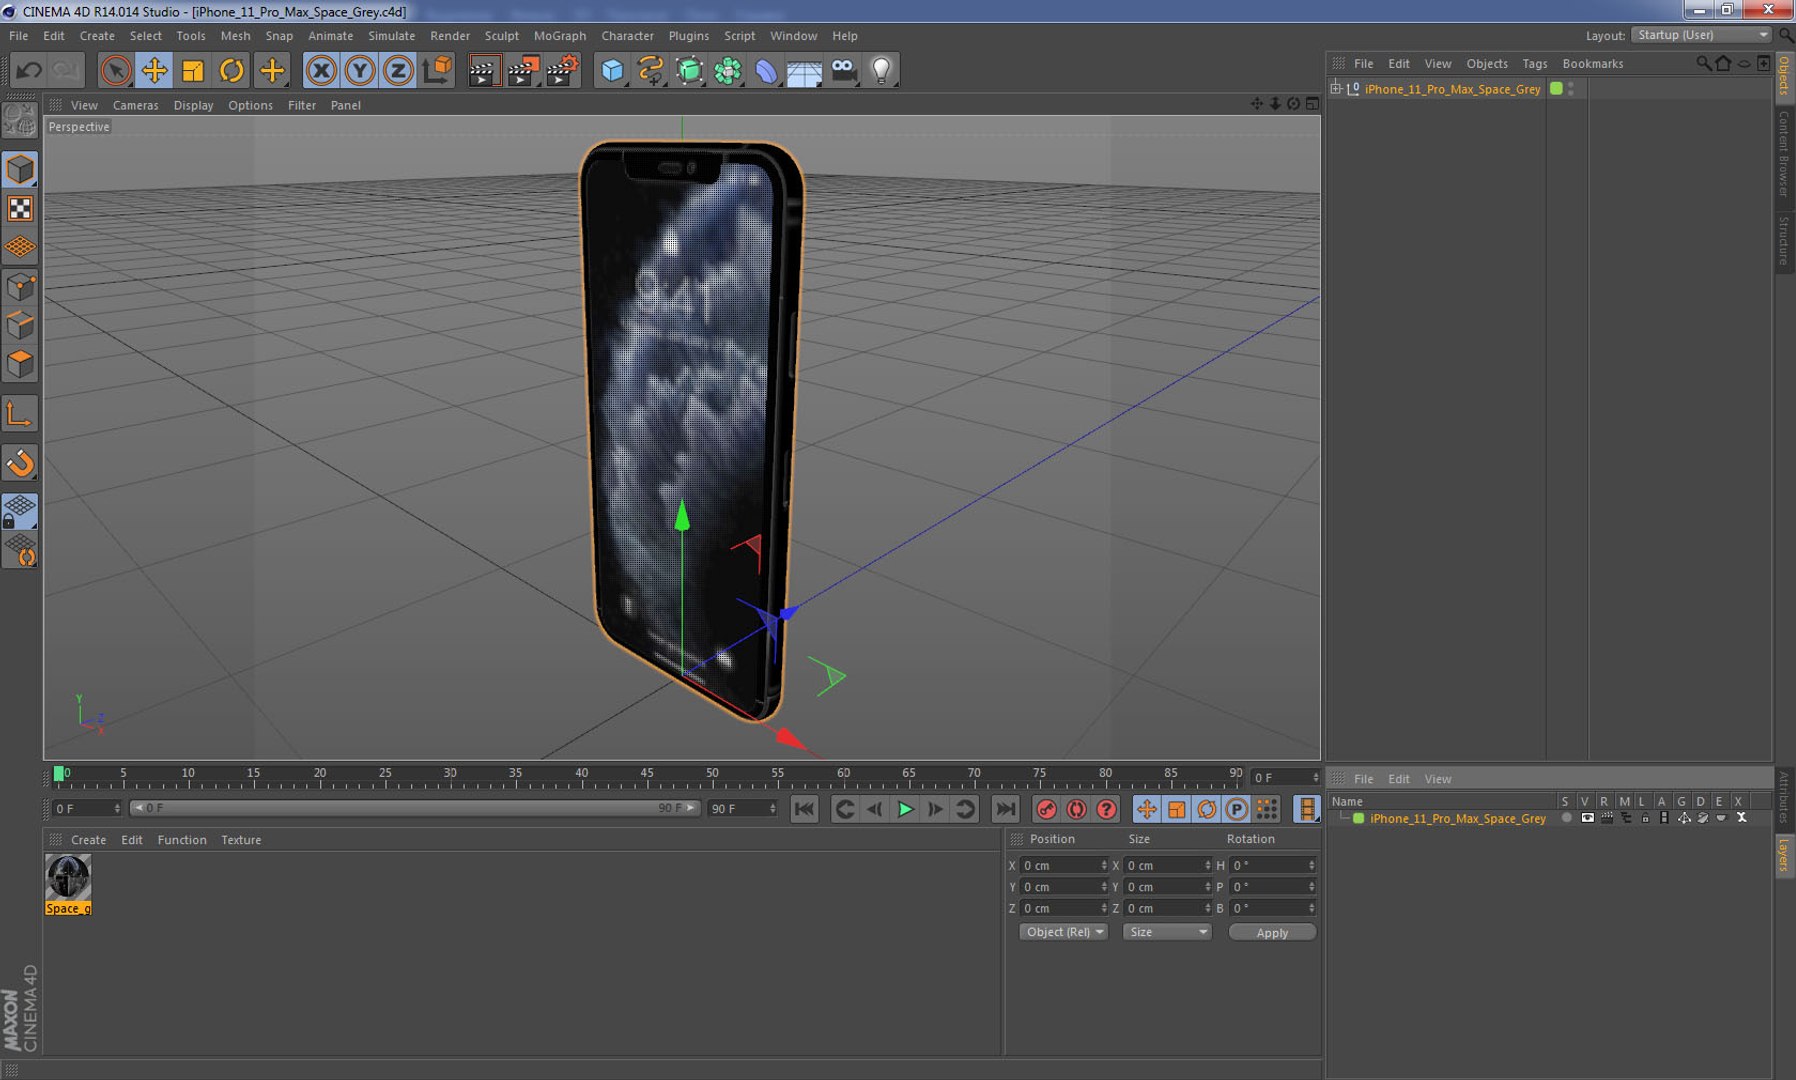Screen dimensions: 1796x1080
Task: Click the Apply button
Action: click(x=1271, y=932)
